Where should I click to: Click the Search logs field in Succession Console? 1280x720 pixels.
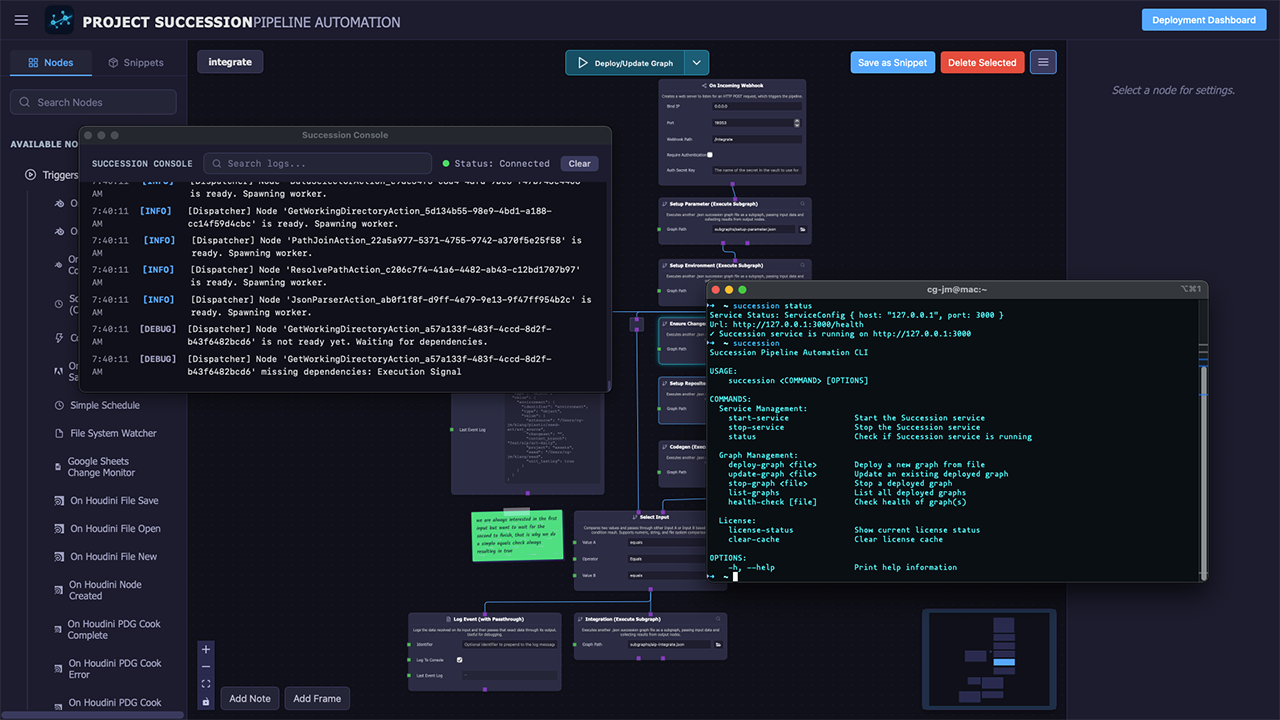pos(317,163)
